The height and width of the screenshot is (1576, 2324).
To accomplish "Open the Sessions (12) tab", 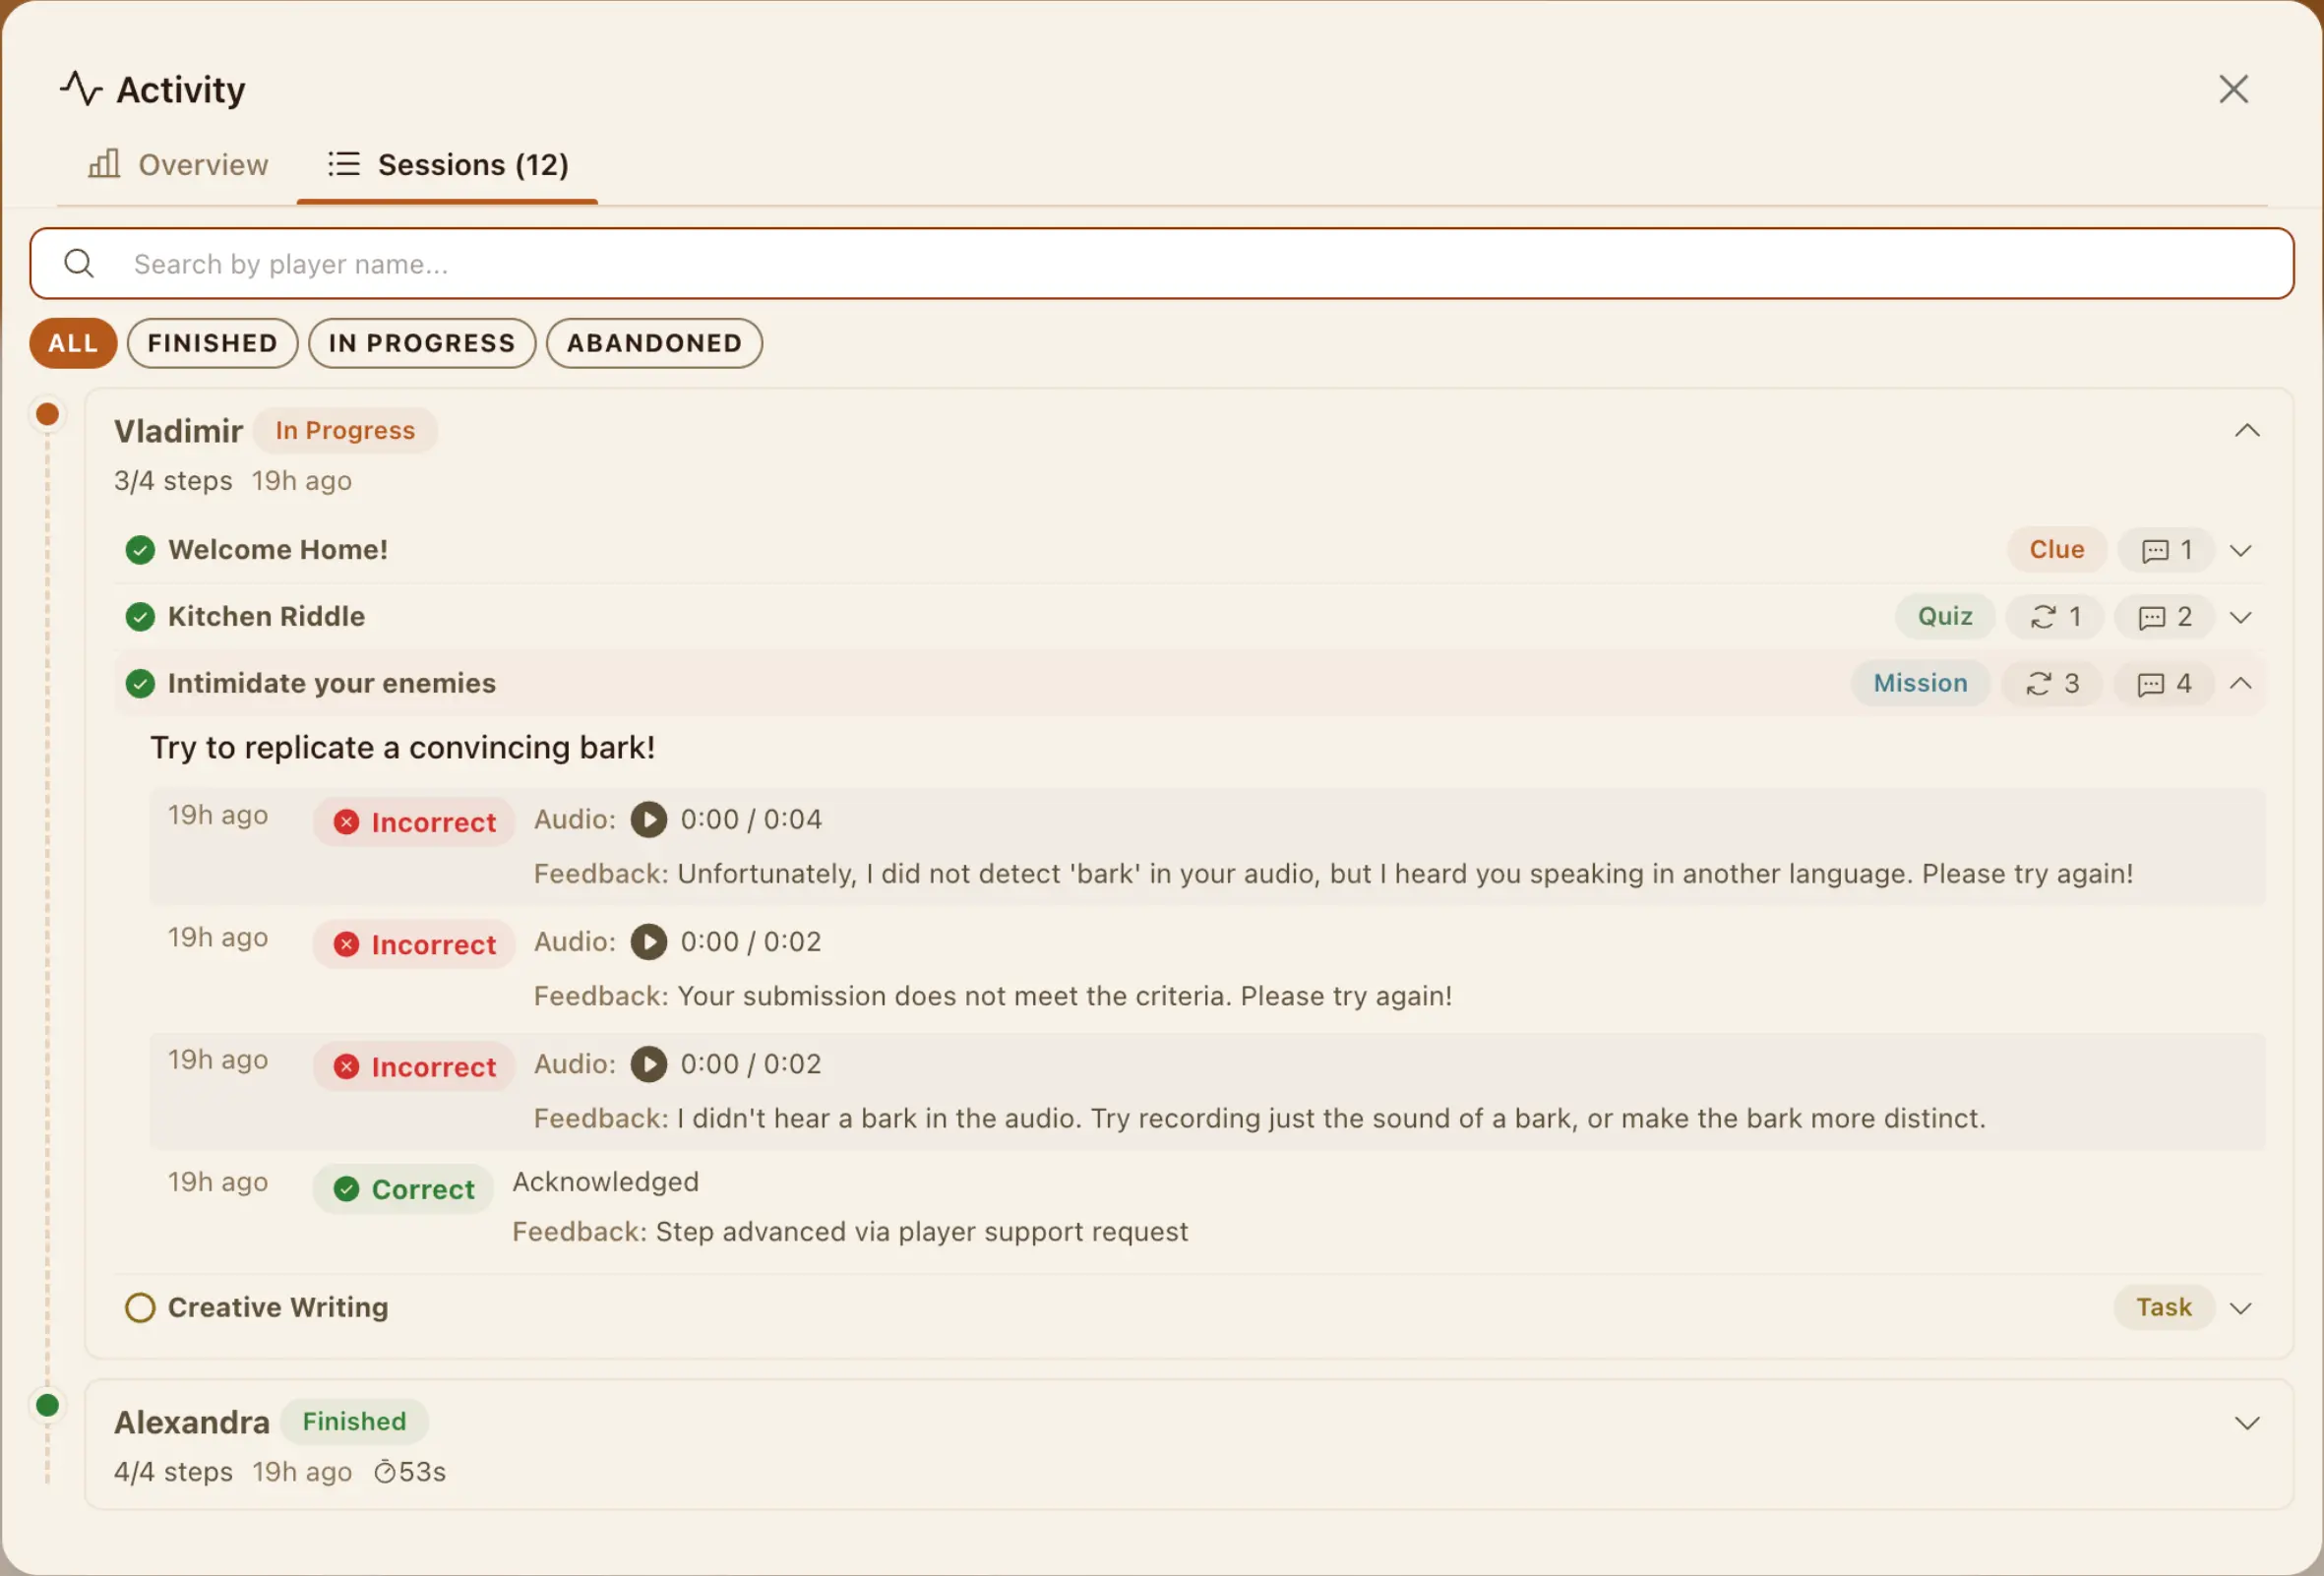I will point(448,165).
